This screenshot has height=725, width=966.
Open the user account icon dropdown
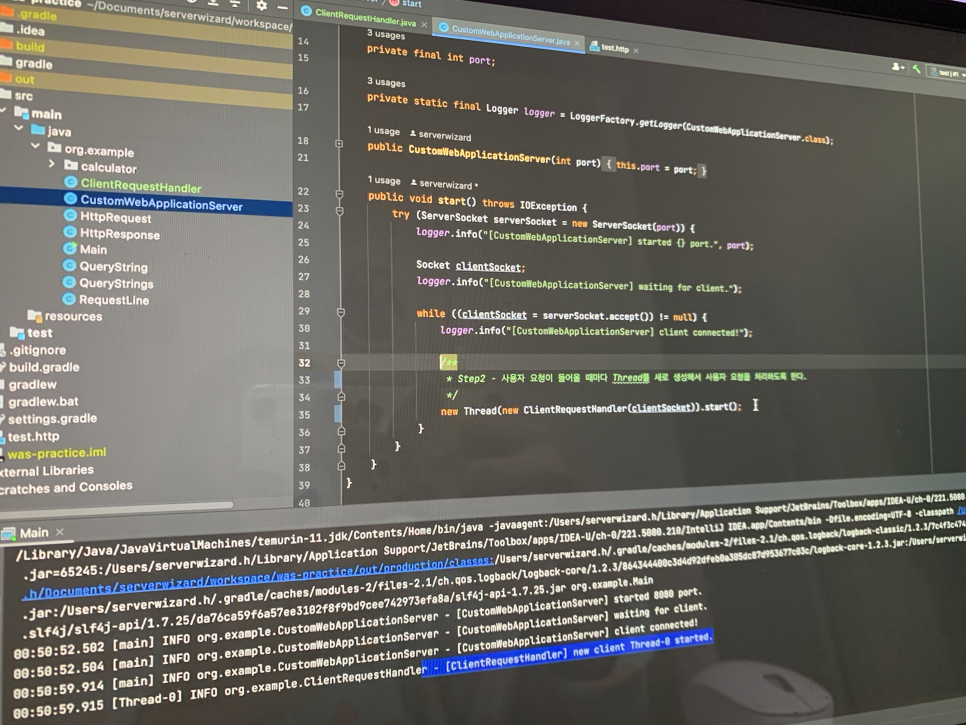[x=898, y=67]
